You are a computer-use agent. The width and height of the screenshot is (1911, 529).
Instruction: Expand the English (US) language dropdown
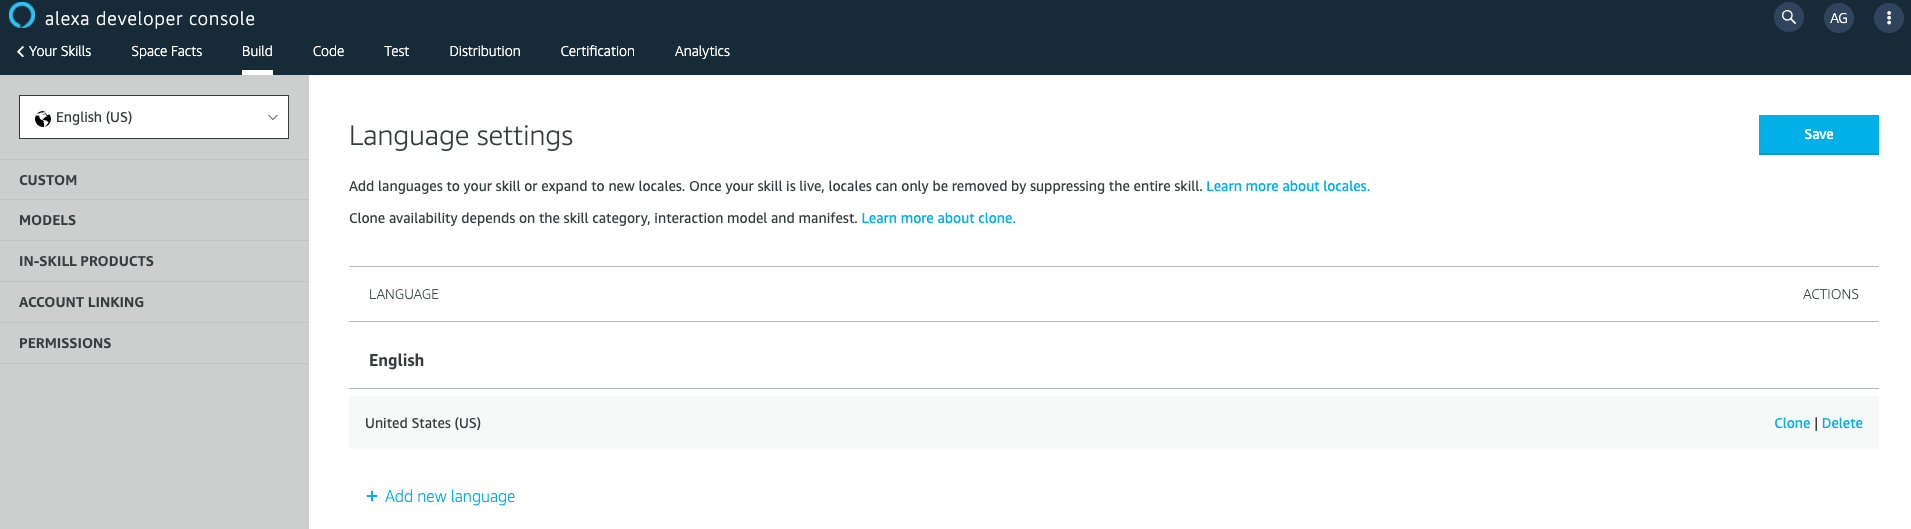click(x=154, y=117)
